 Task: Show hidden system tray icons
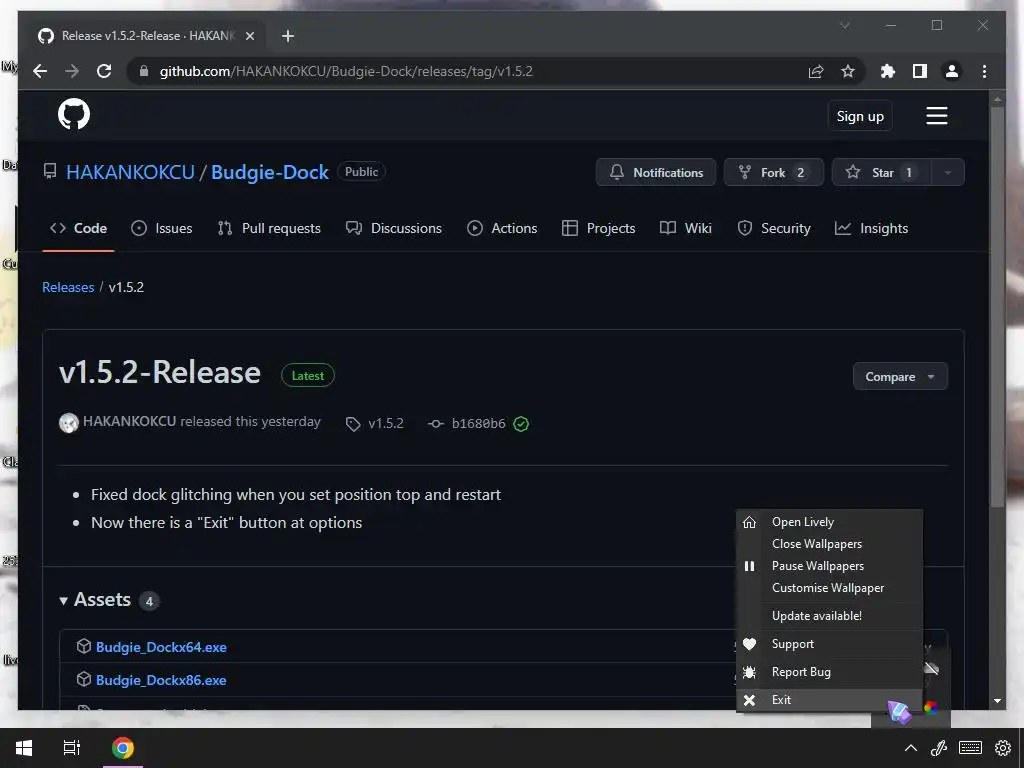pos(910,748)
